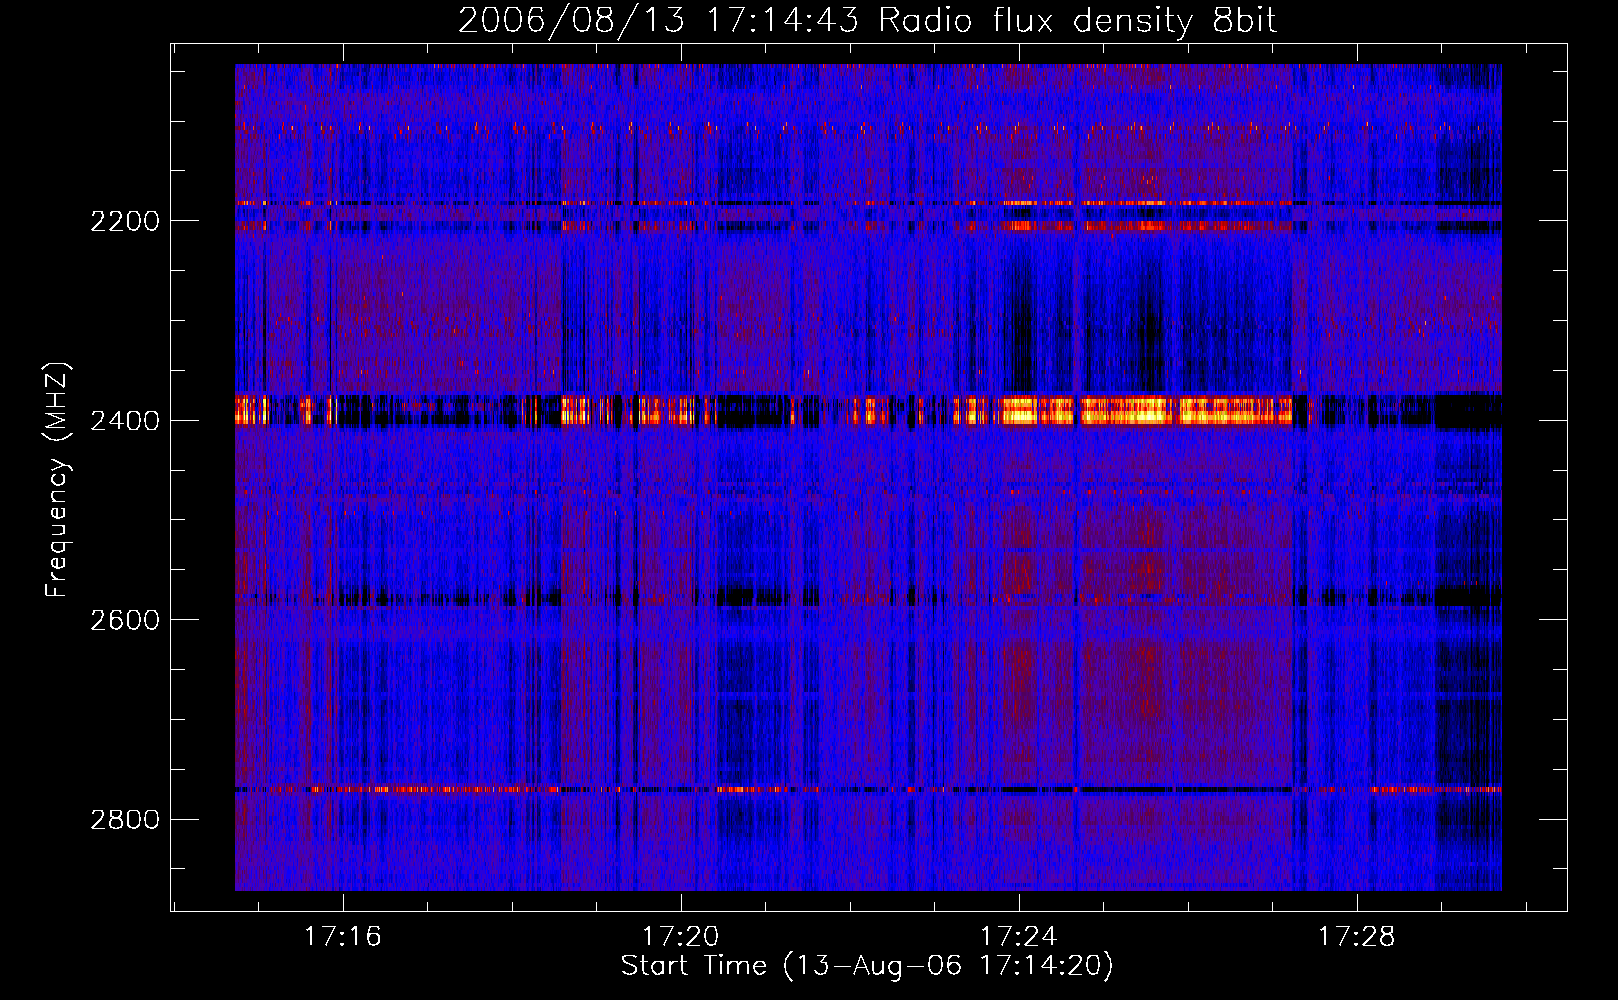Click the 17:16 time tick label

pos(343,937)
